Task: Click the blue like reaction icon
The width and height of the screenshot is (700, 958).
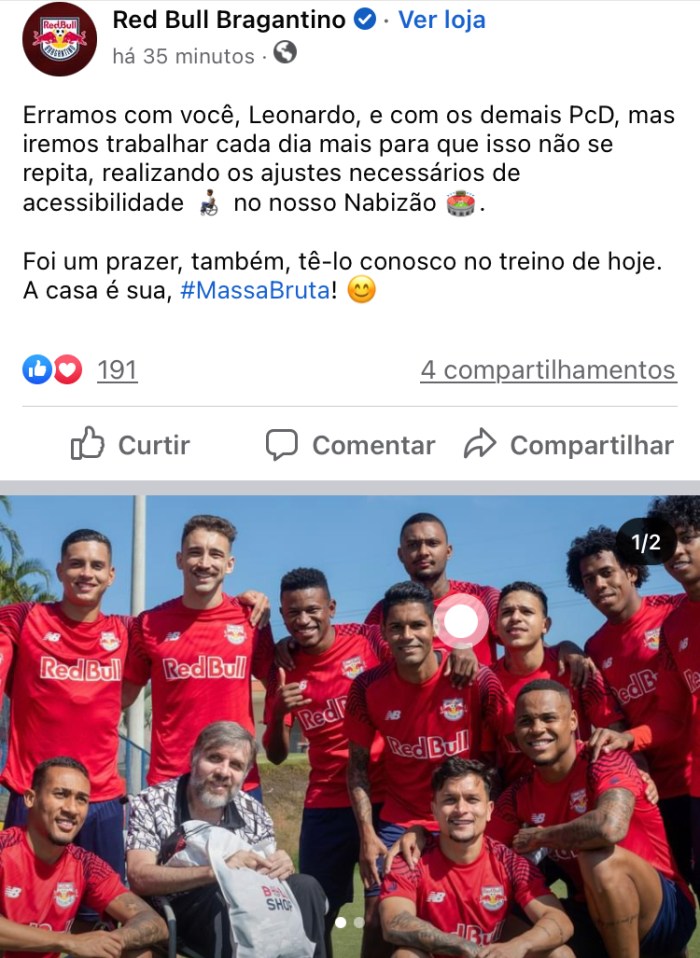Action: pos(37,369)
